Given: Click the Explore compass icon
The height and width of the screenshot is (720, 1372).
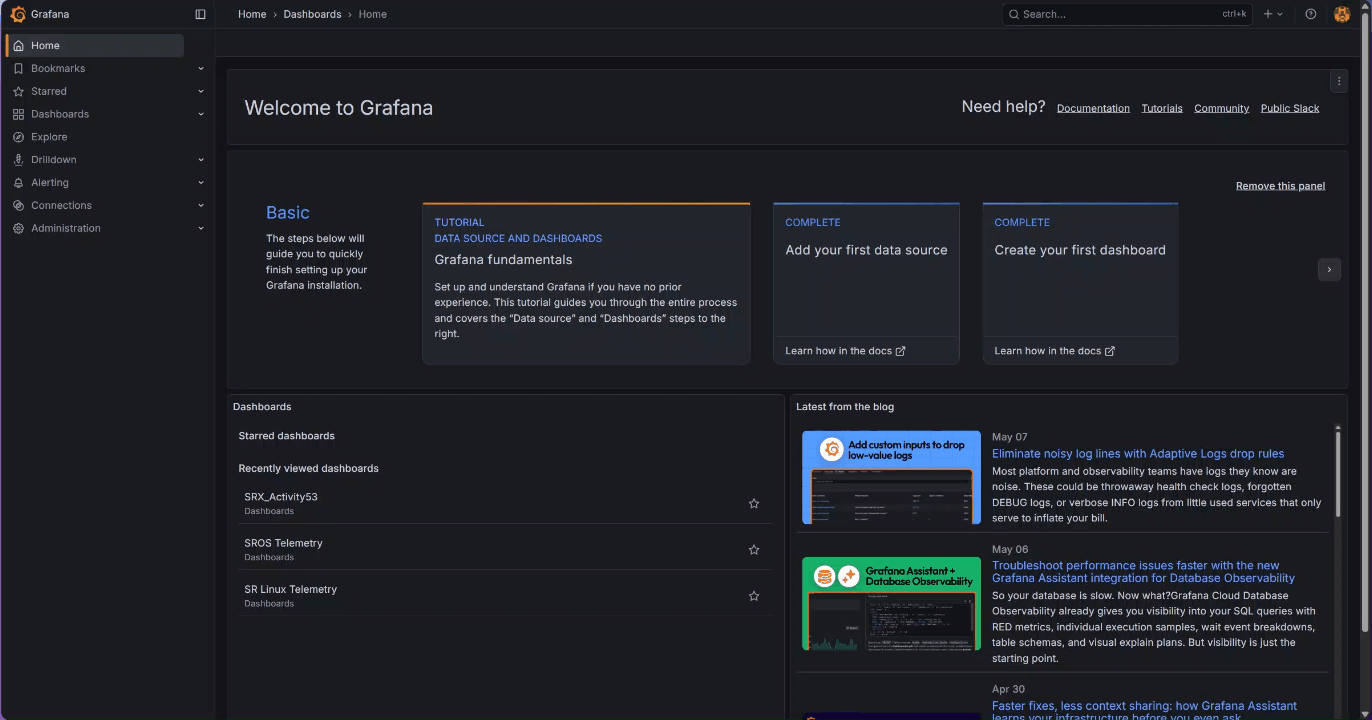Looking at the screenshot, I should tap(19, 137).
